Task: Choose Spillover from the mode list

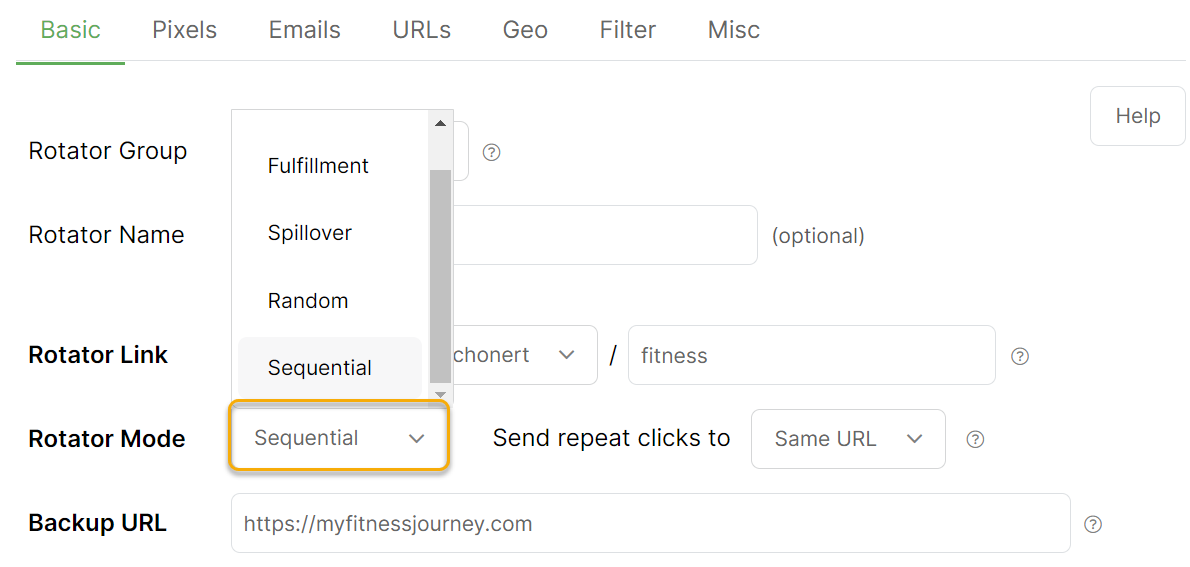Action: click(329, 233)
